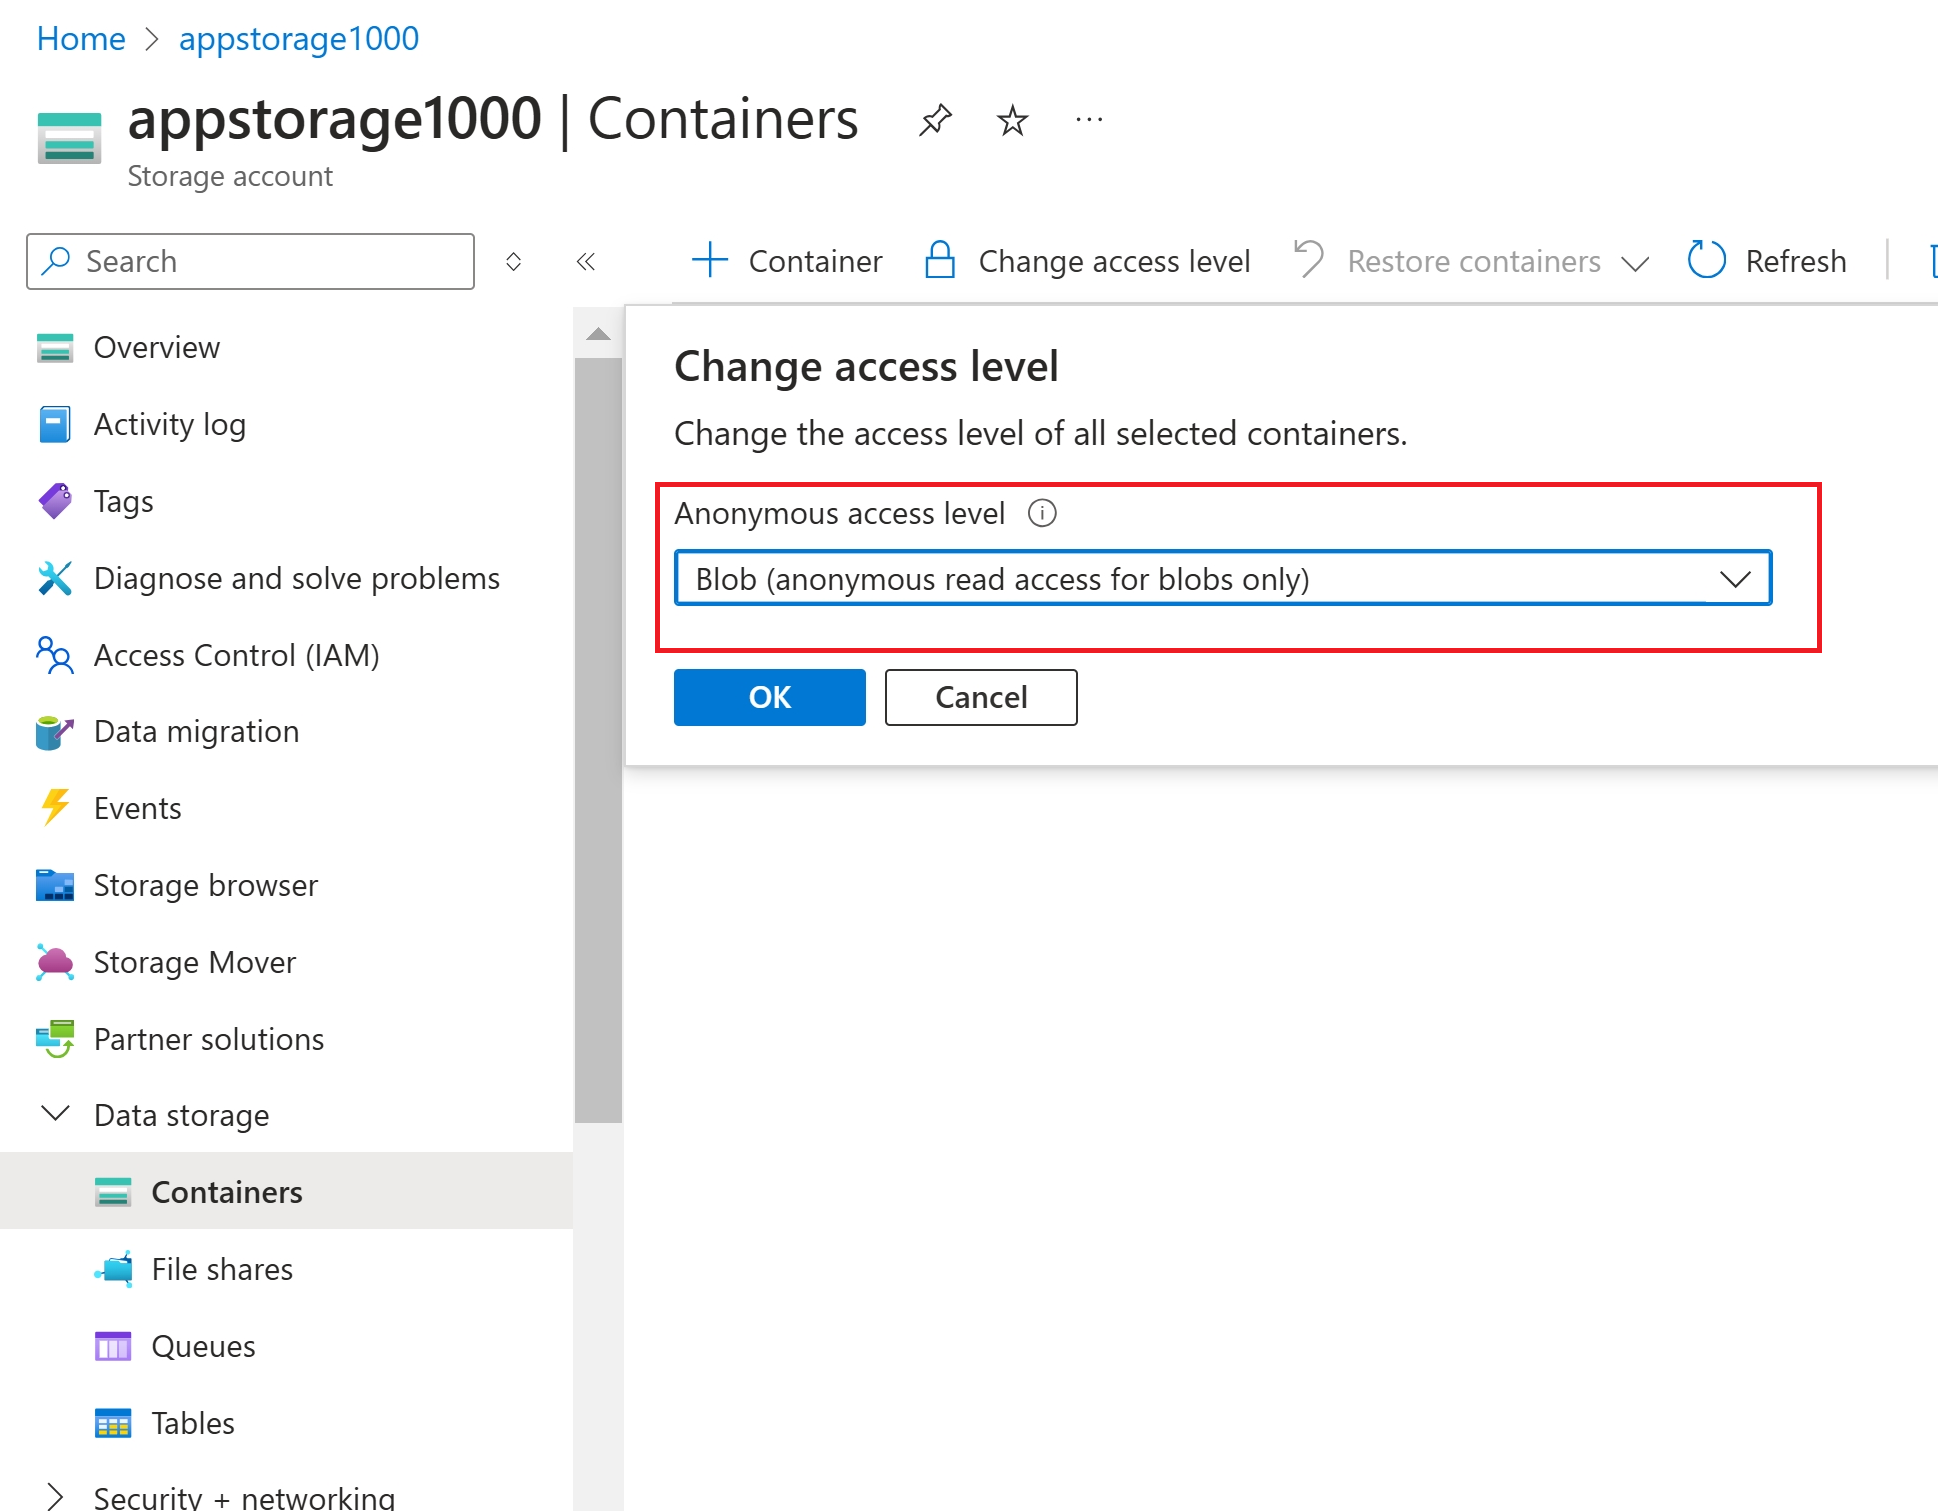The height and width of the screenshot is (1511, 1938).
Task: Click the sidebar scrollbar up arrow
Action: point(598,334)
